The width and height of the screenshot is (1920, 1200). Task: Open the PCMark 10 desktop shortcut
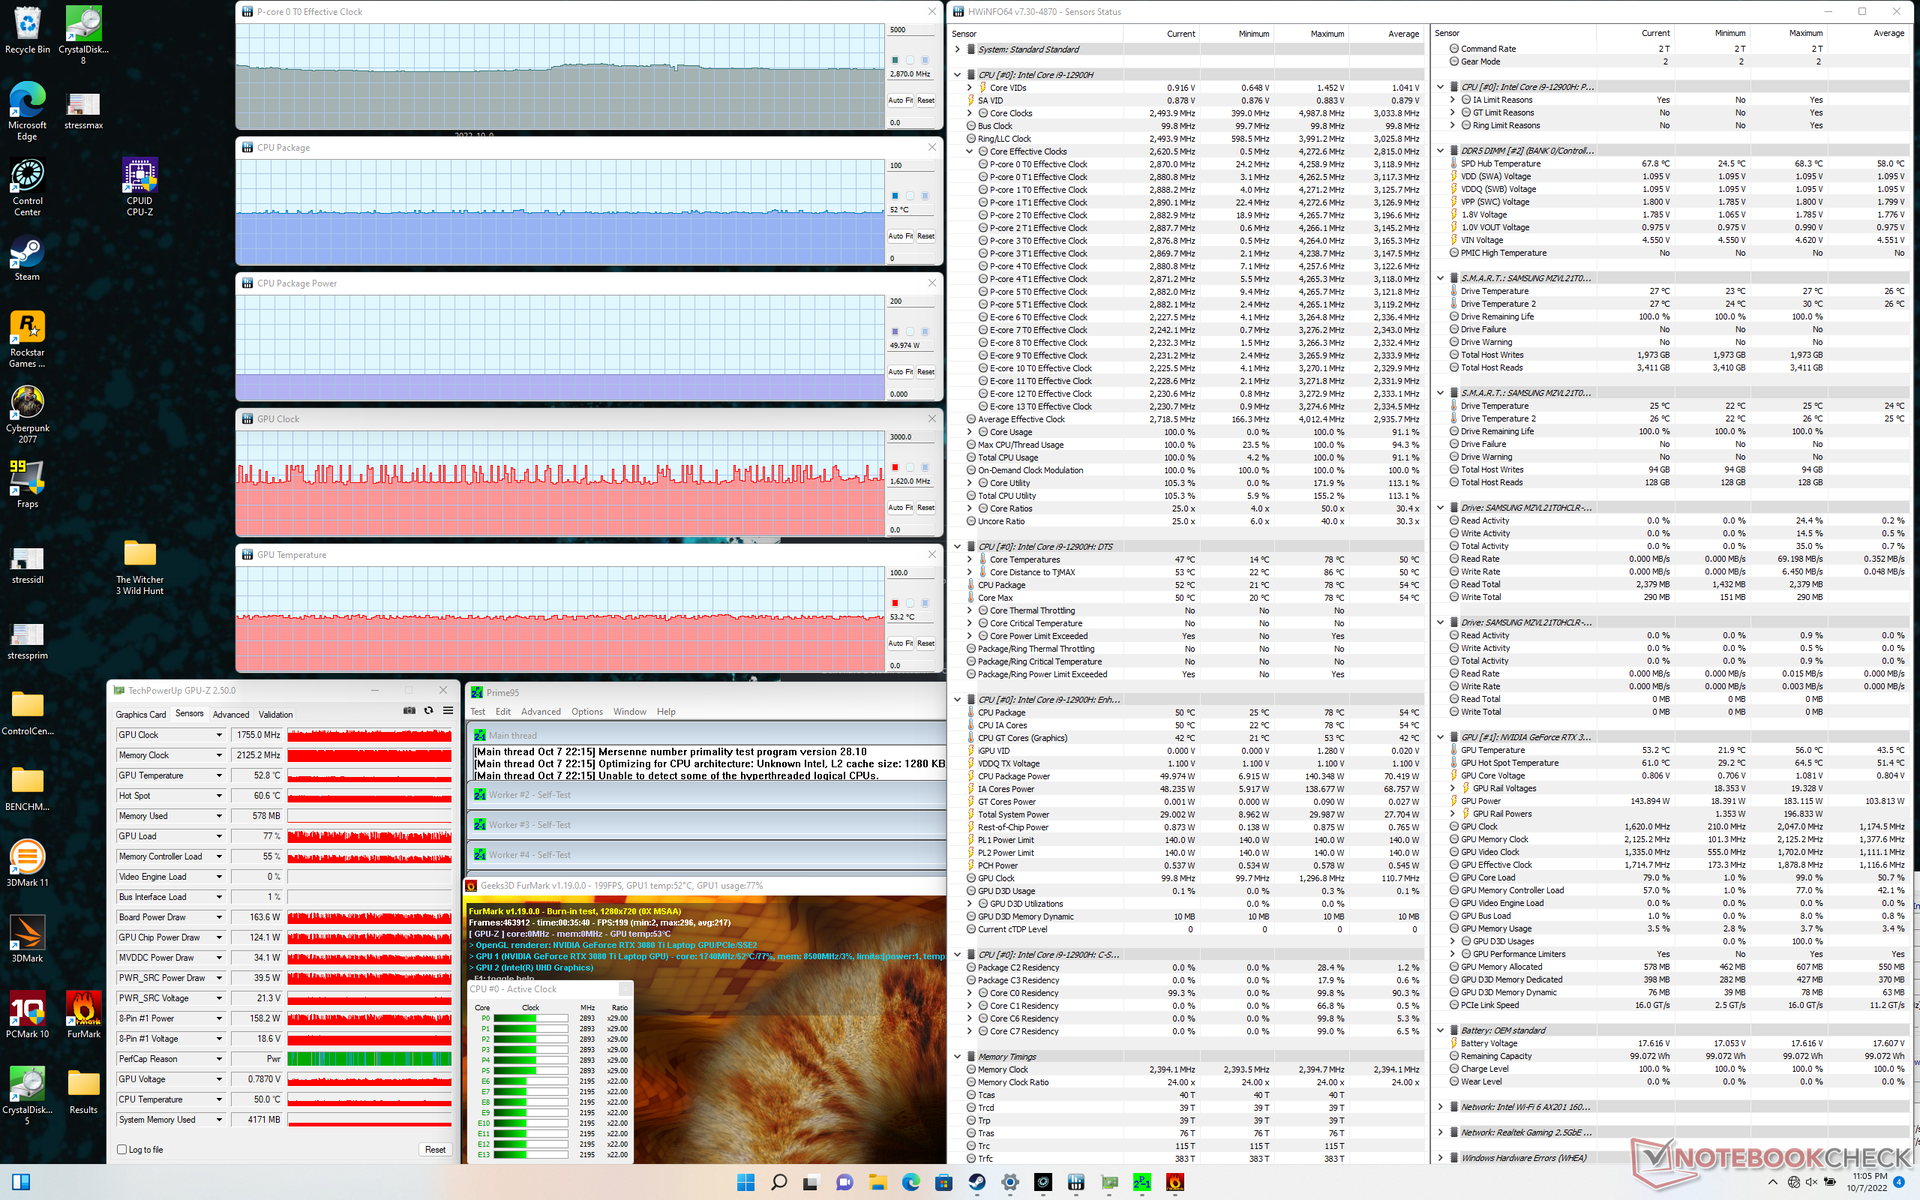[x=28, y=1014]
